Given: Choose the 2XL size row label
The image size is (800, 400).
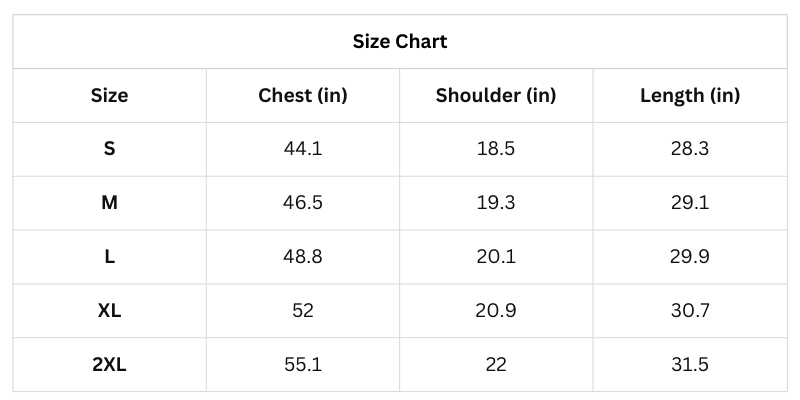Looking at the screenshot, I should (110, 365).
